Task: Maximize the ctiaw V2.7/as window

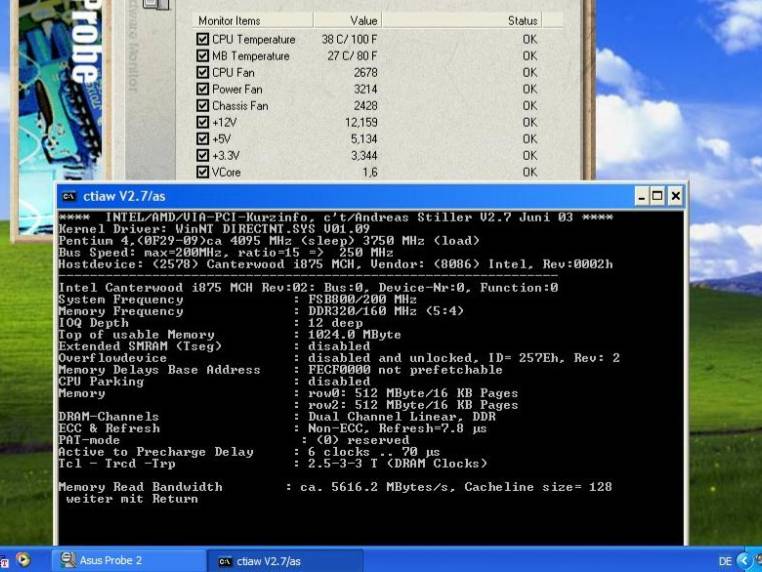Action: pyautogui.click(x=657, y=196)
